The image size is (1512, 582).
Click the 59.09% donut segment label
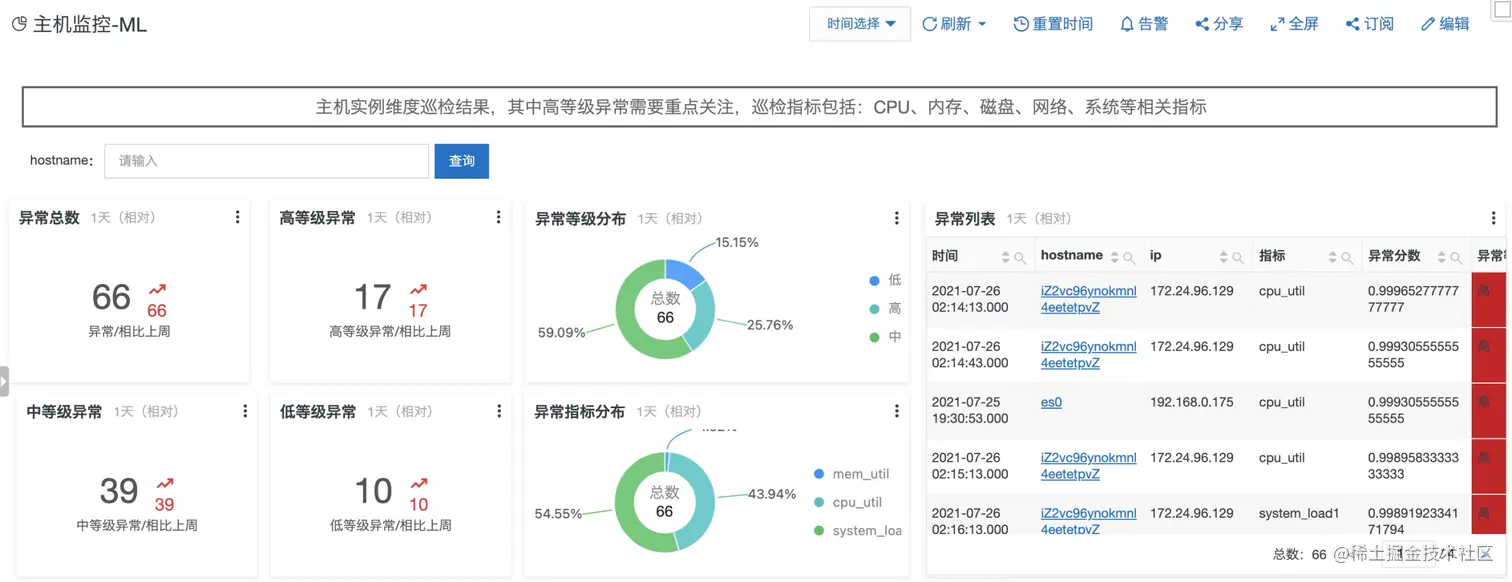[561, 332]
